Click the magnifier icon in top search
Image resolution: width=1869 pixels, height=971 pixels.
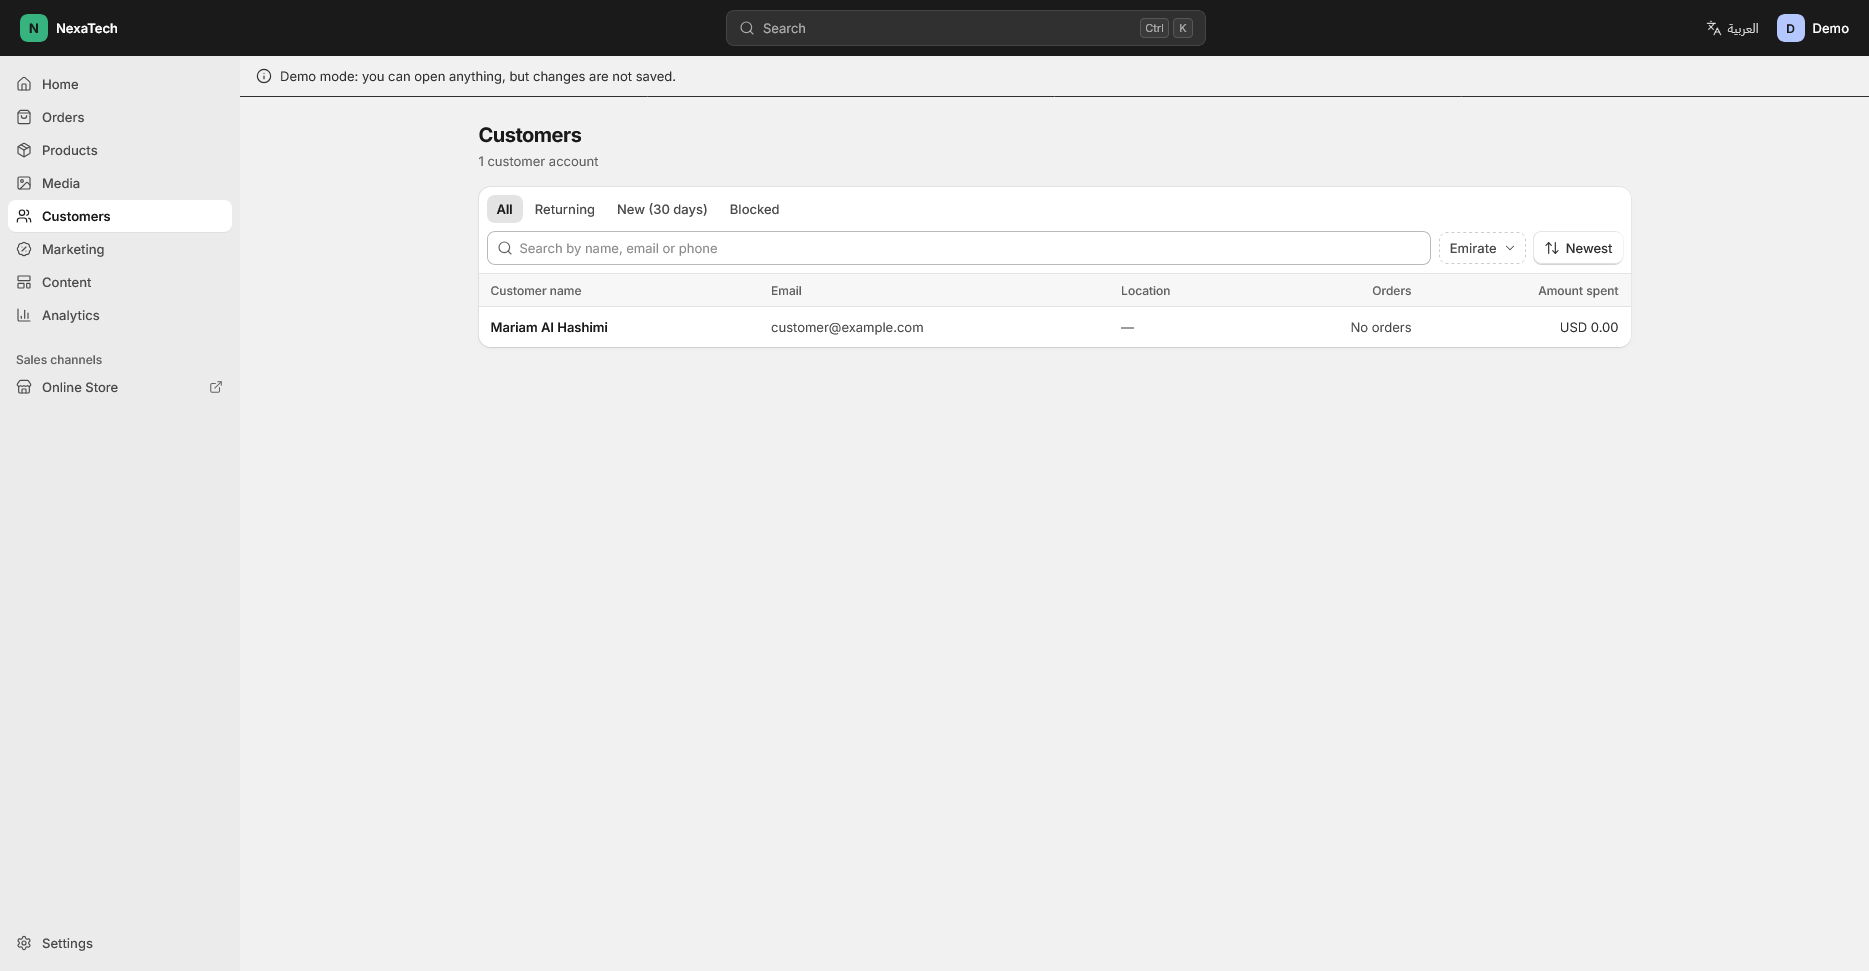coord(747,28)
